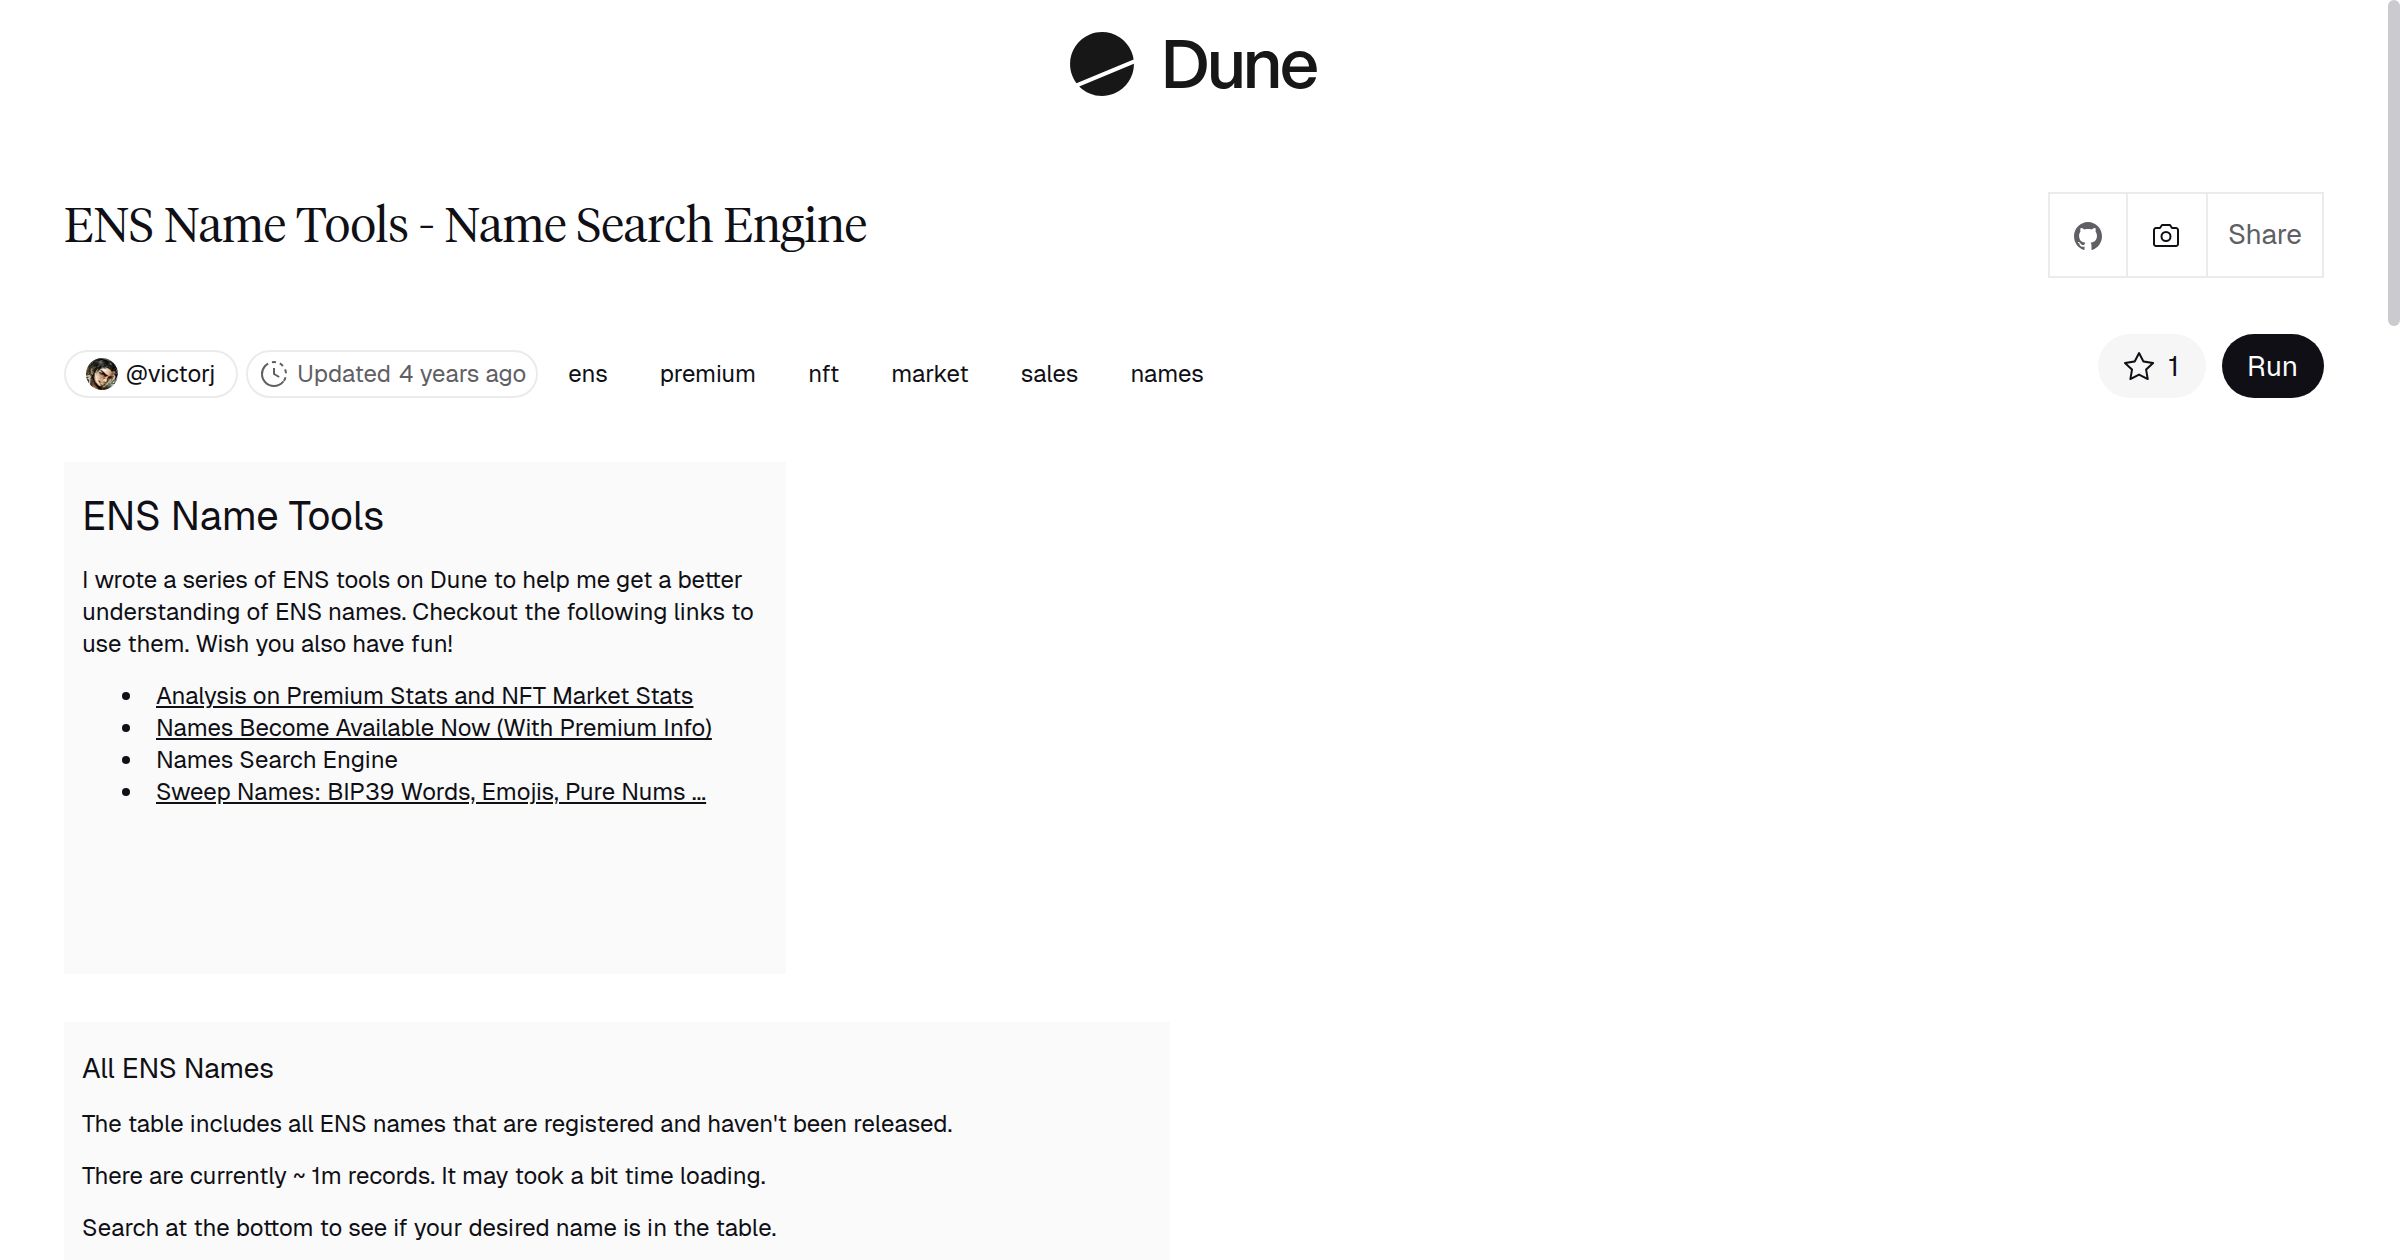
Task: Click the nft tag
Action: (822, 374)
